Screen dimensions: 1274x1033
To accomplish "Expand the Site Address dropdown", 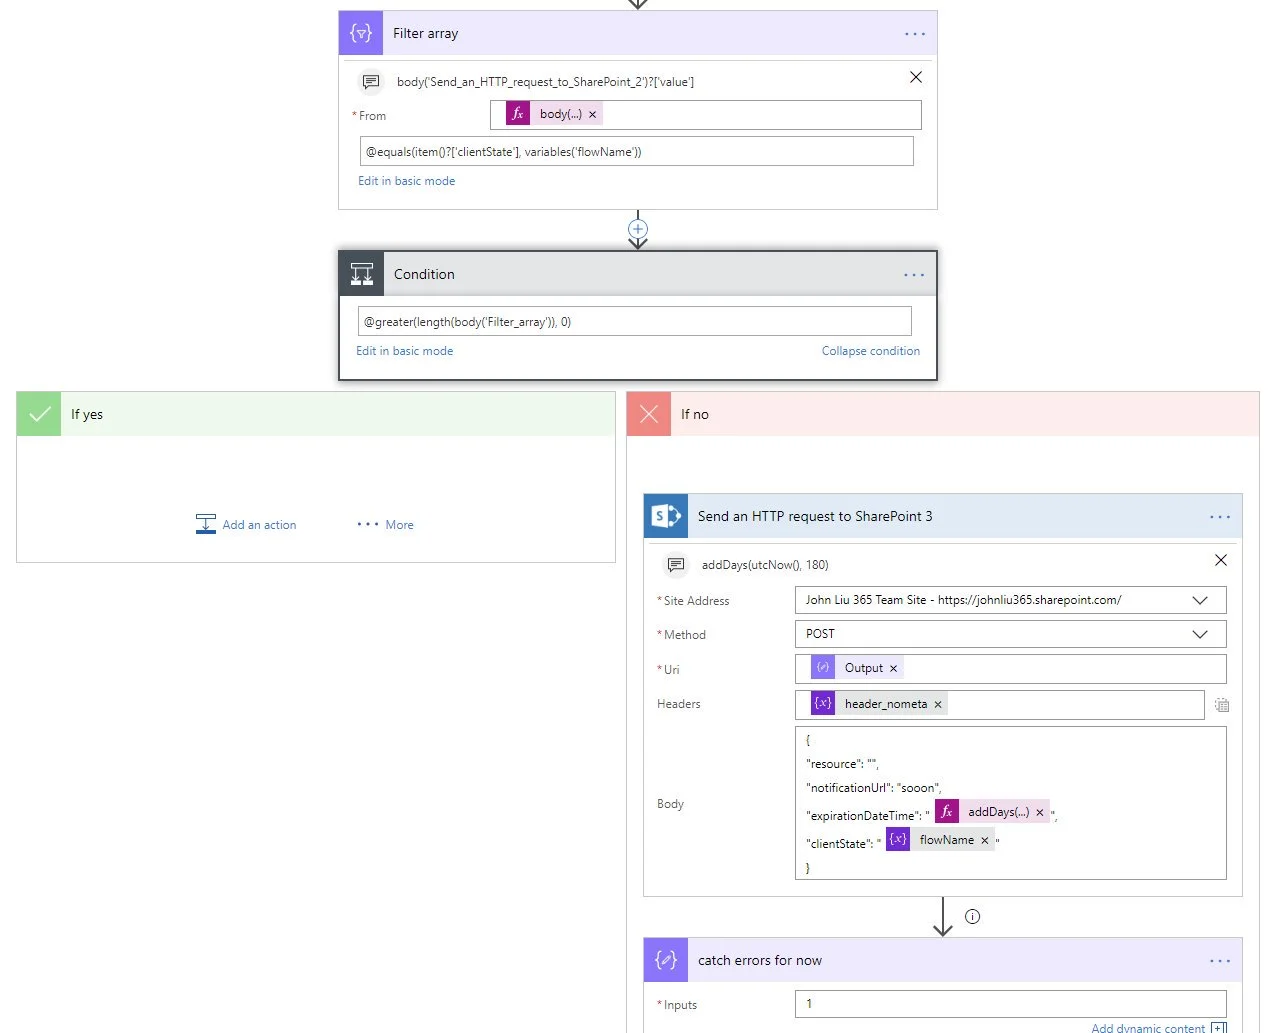I will [x=1200, y=600].
